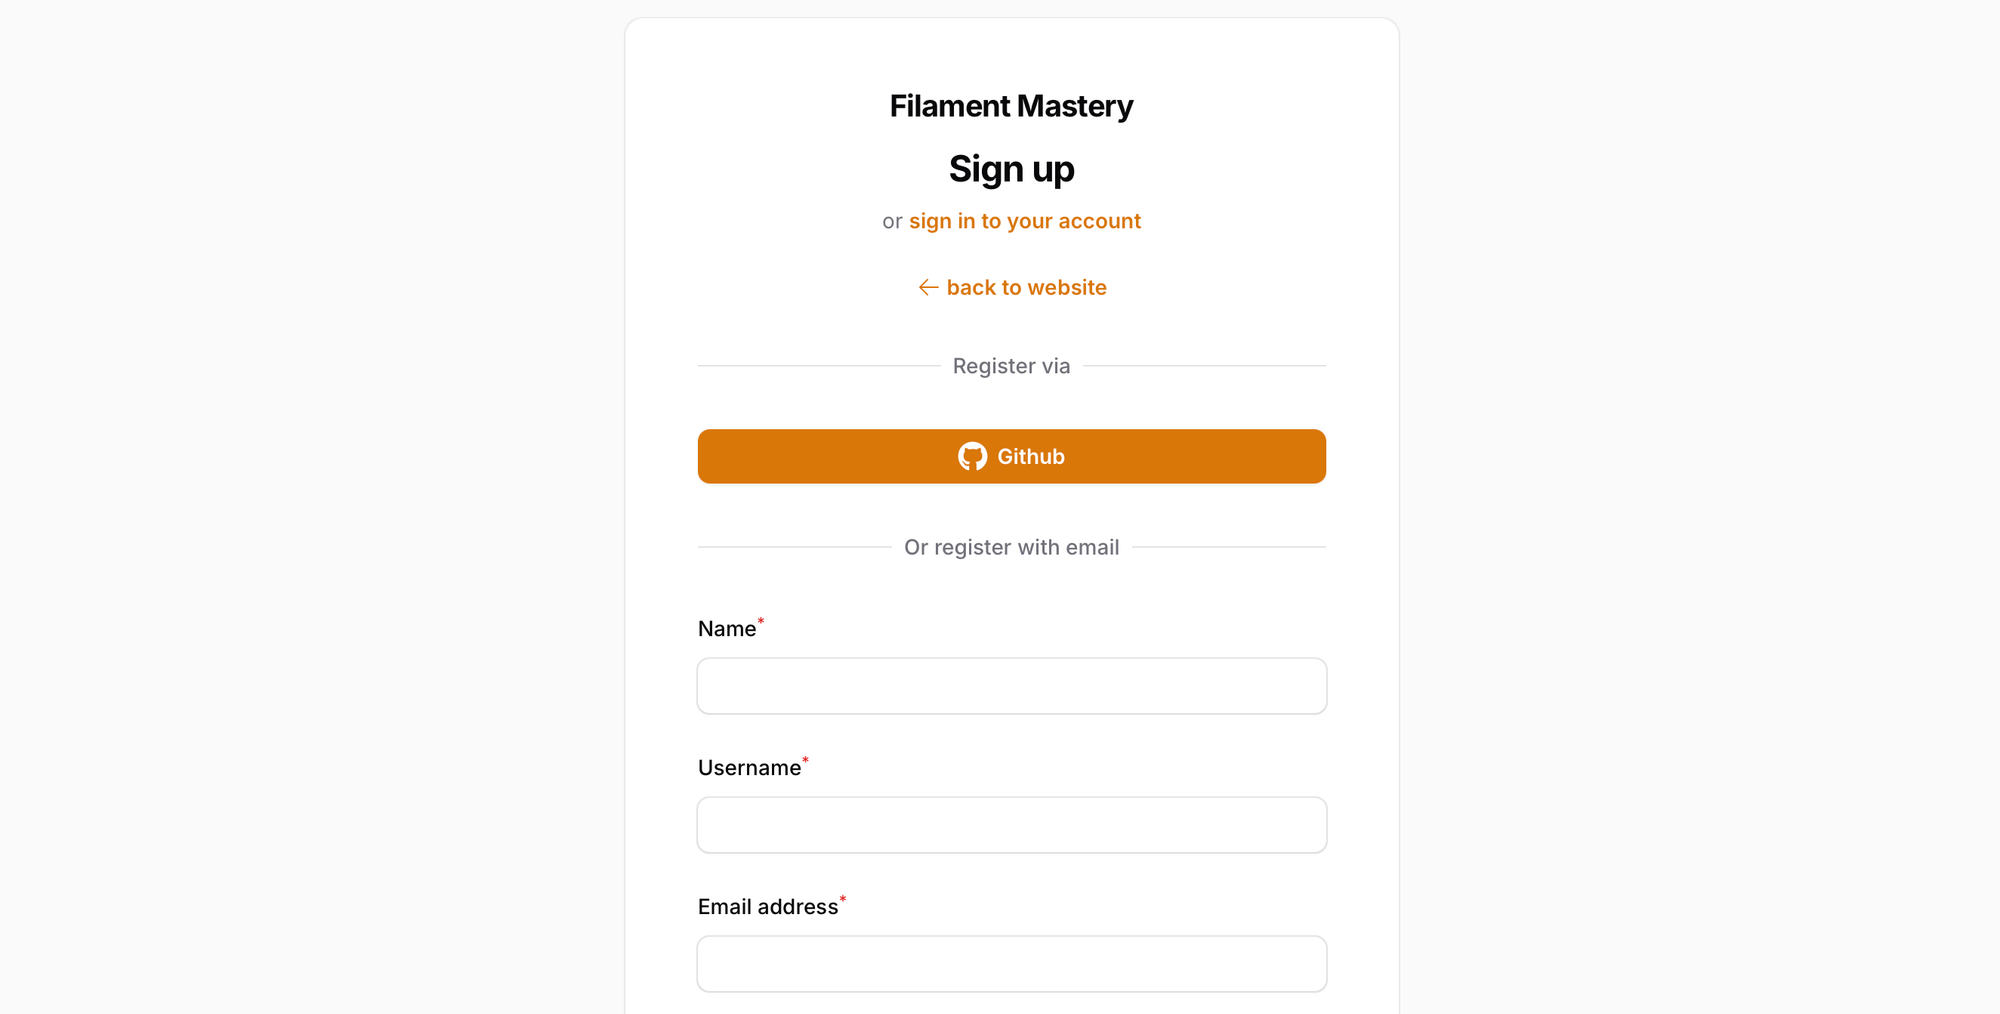
Task: Open the sign in to your account link
Action: (1024, 221)
